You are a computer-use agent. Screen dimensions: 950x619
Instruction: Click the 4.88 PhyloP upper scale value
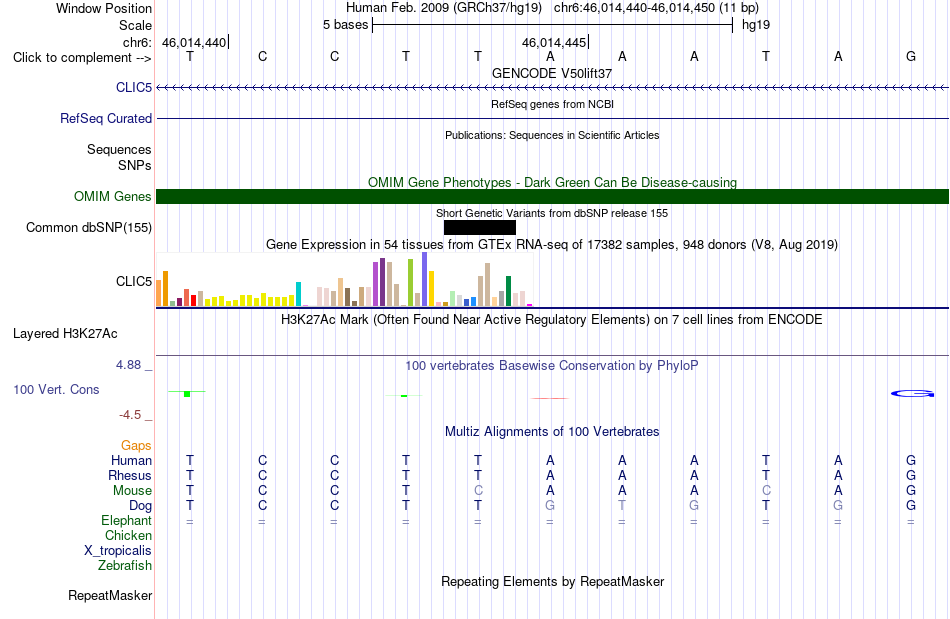pyautogui.click(x=128, y=365)
